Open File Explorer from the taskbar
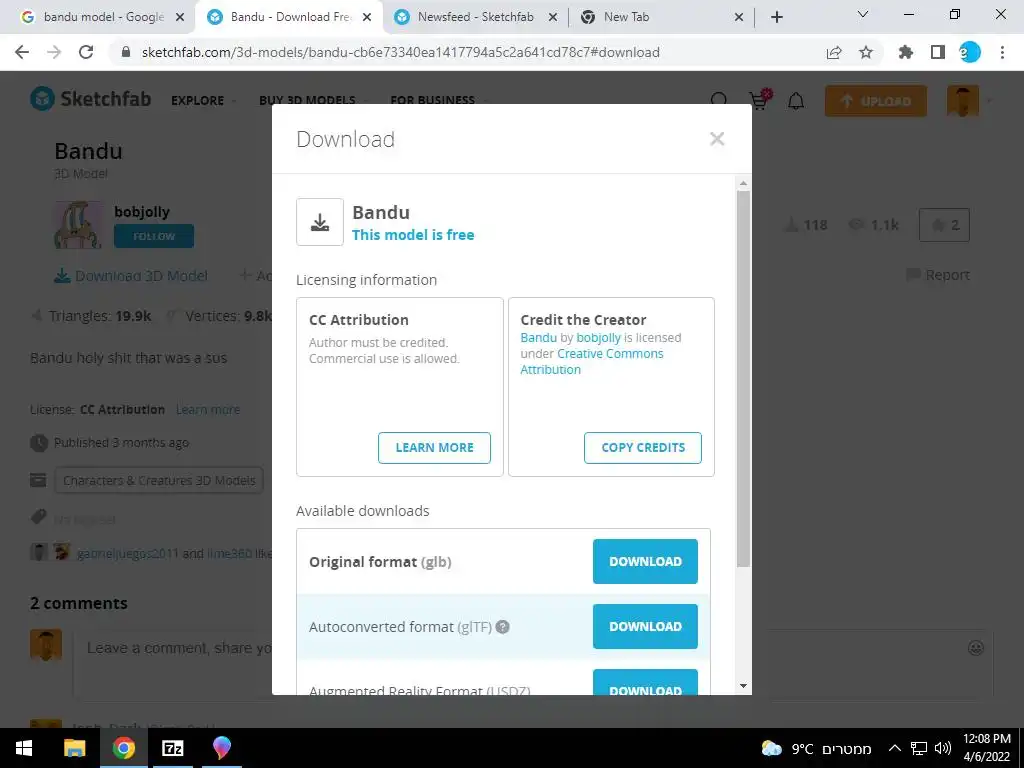1024x768 pixels. [74, 748]
